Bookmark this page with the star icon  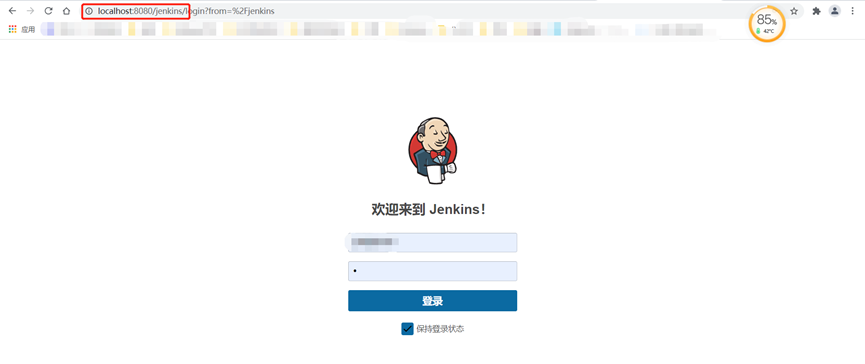coord(794,11)
